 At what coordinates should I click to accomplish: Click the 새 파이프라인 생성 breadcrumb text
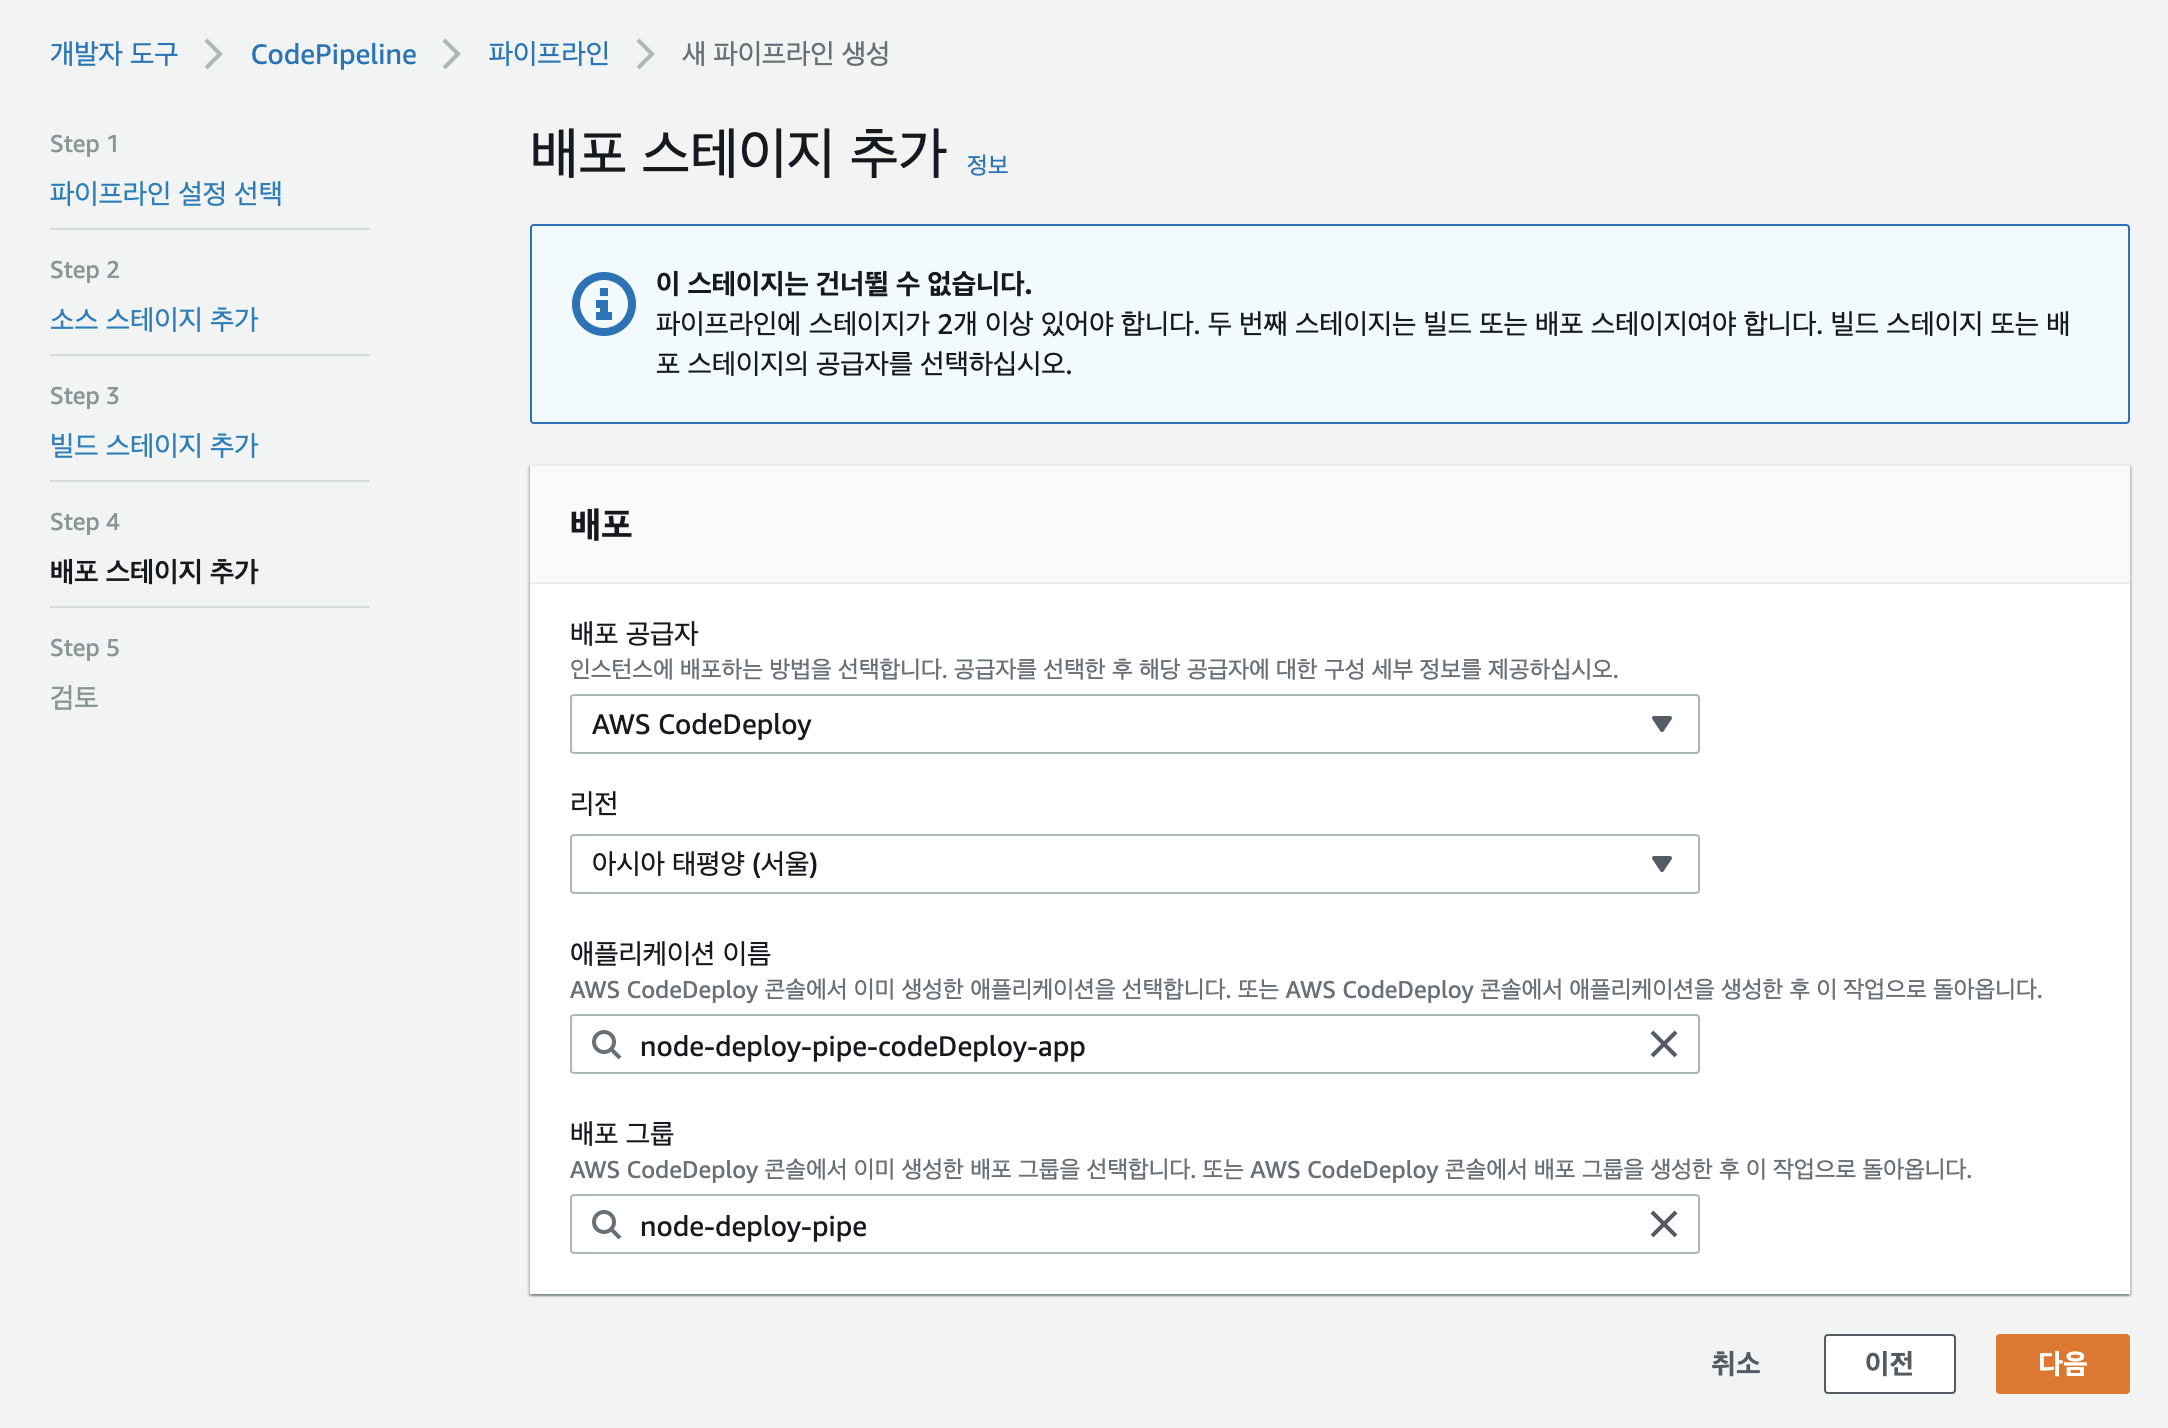tap(785, 53)
